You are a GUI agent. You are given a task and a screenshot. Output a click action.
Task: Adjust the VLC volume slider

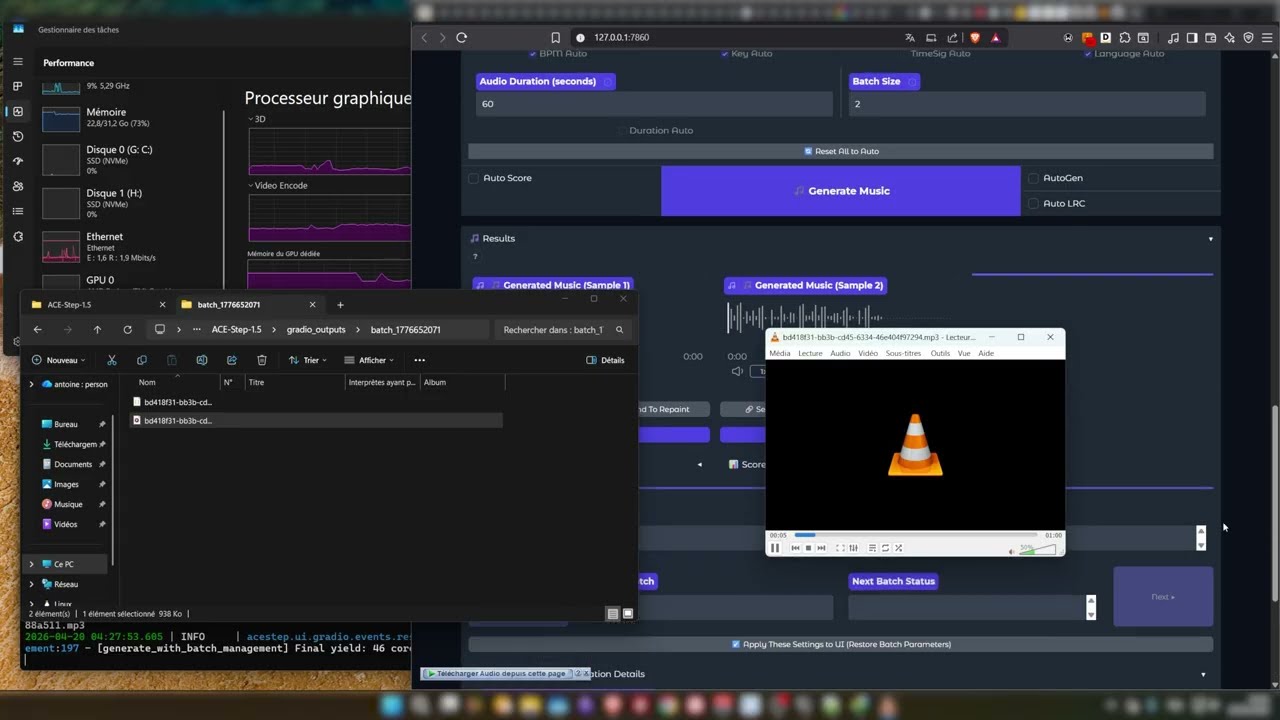(x=1037, y=550)
